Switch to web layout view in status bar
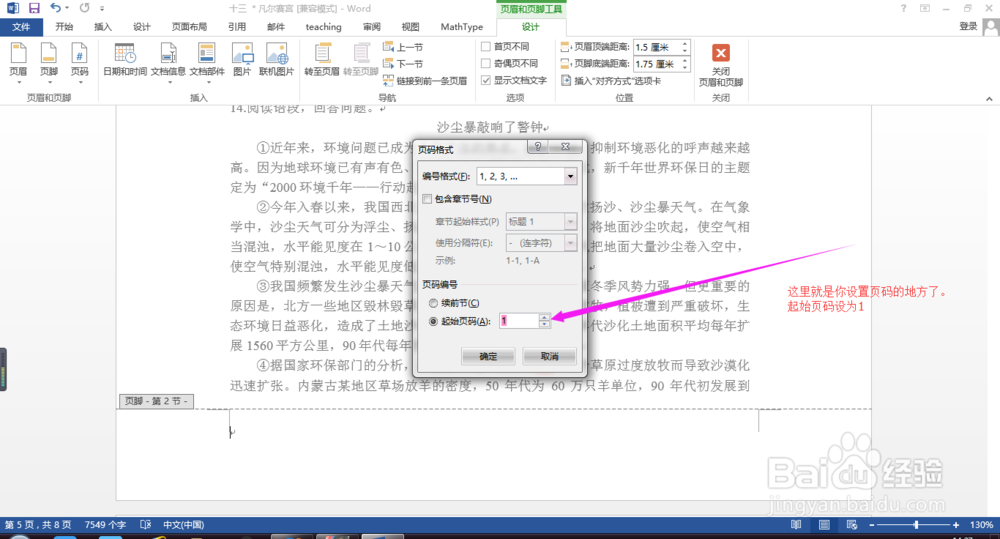 pos(851,525)
